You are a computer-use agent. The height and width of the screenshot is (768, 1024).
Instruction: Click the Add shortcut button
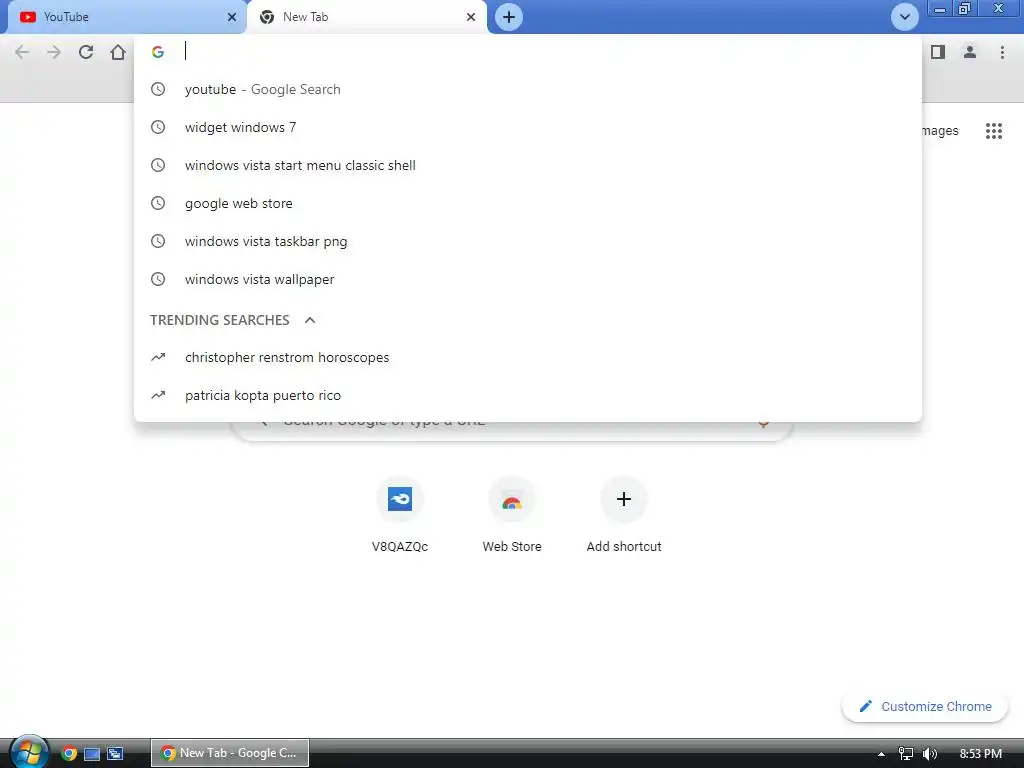click(624, 515)
